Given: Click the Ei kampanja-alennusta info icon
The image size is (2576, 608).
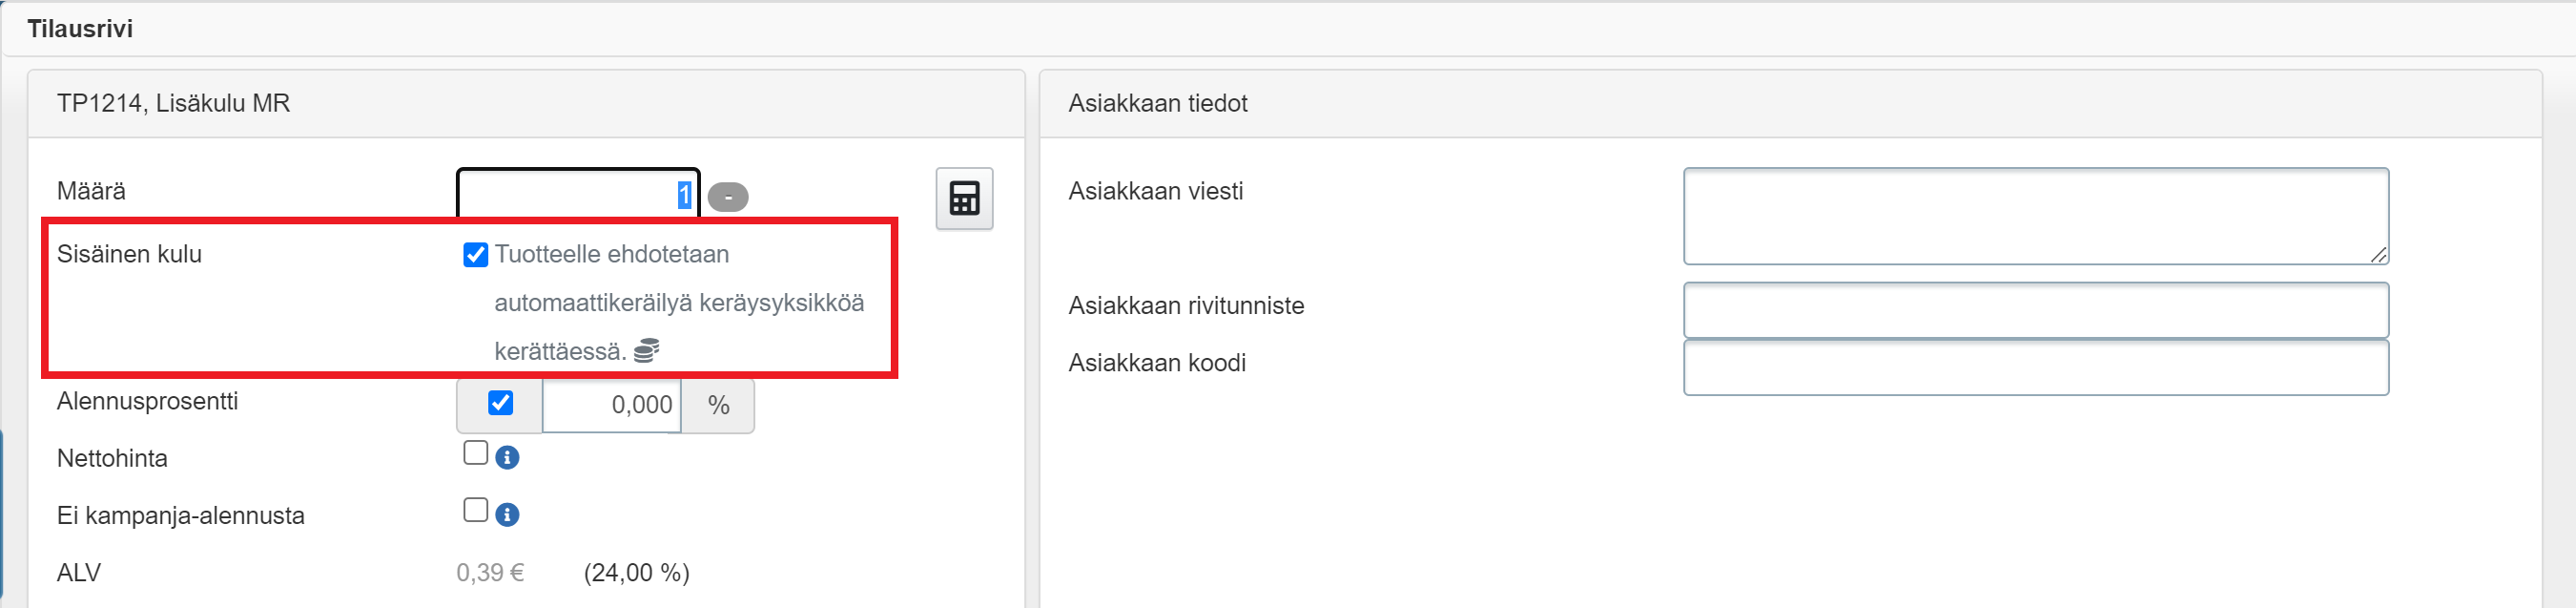Looking at the screenshot, I should pos(507,515).
